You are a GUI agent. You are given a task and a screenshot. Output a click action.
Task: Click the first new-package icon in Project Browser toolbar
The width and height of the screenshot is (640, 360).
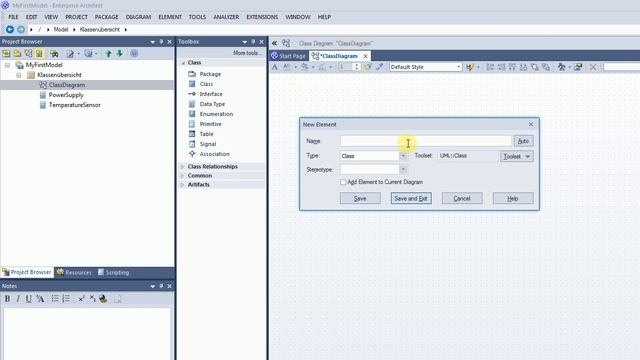[6, 53]
